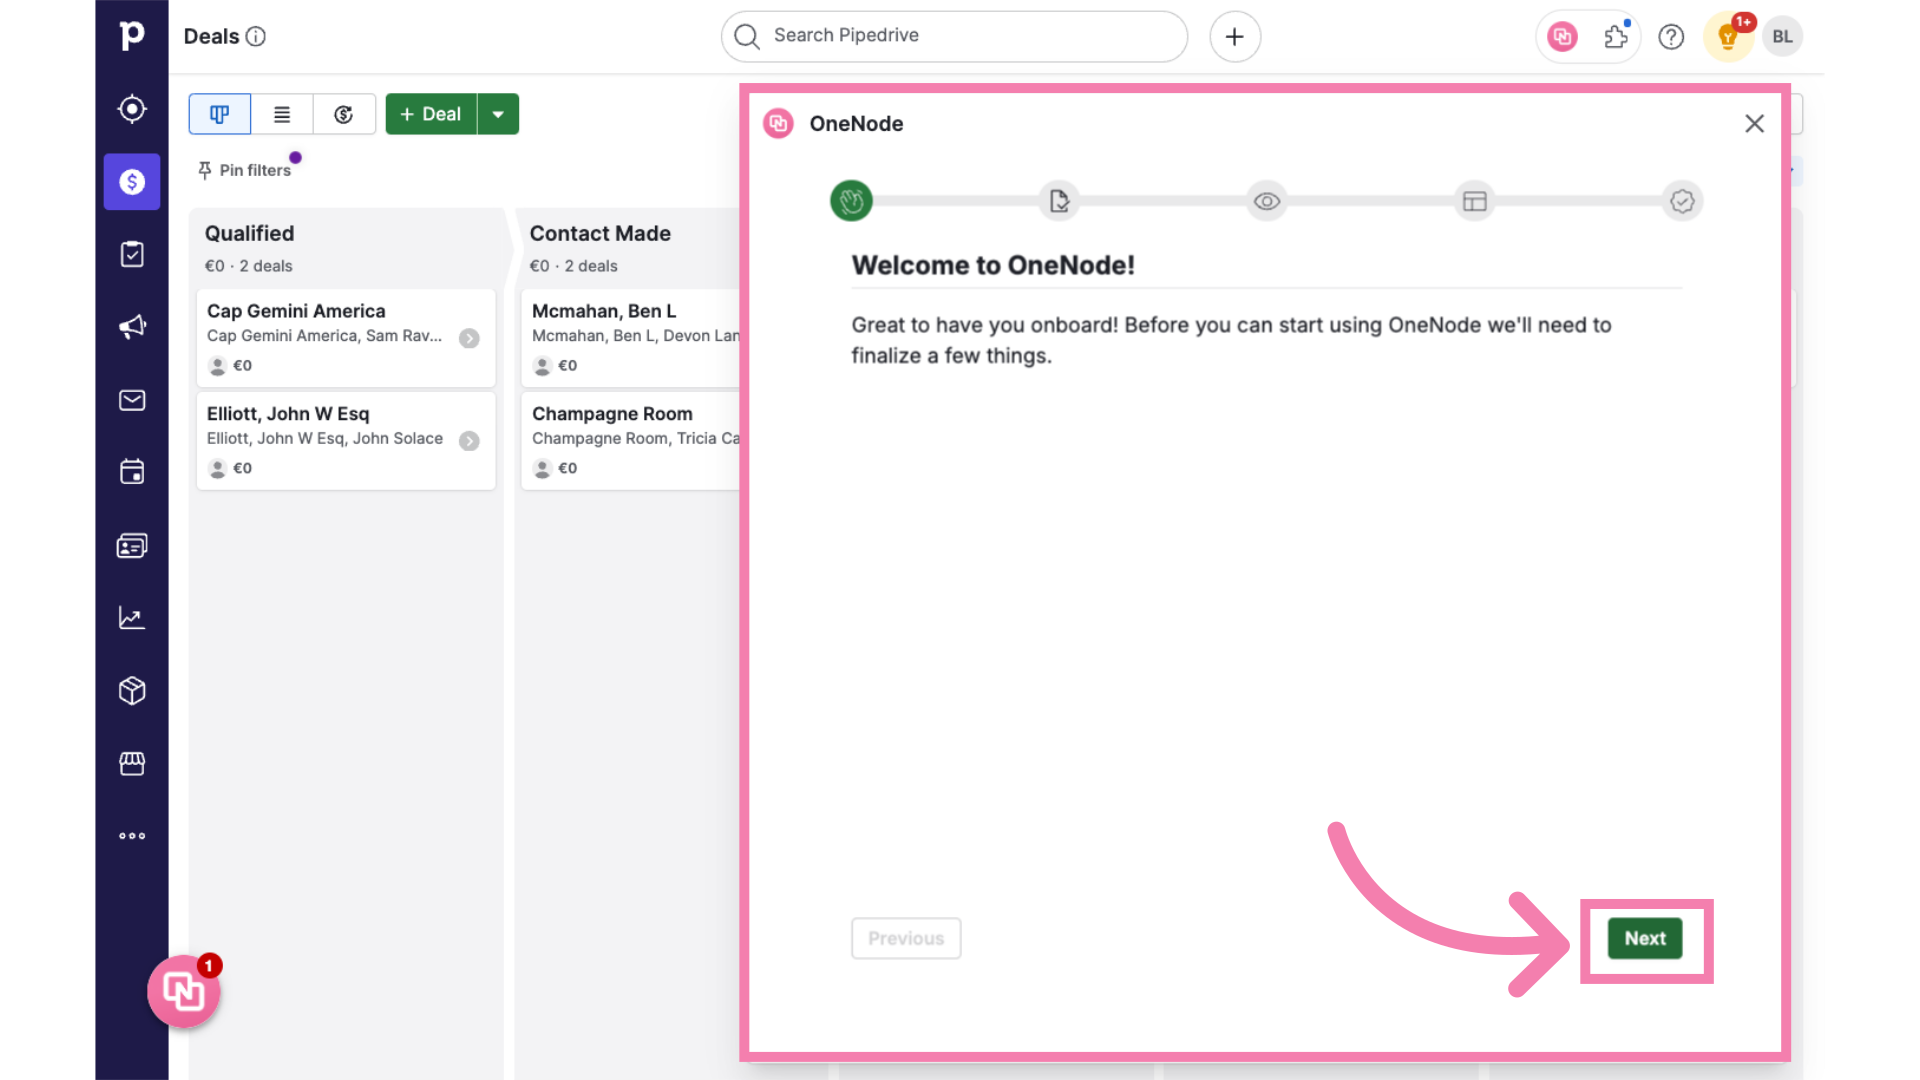Click the Qualified stage header
Screen dimensions: 1920x1080
(346, 248)
